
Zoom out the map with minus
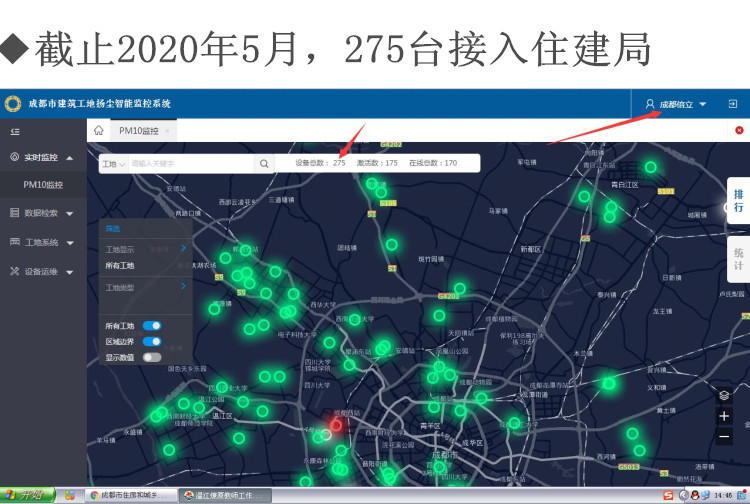click(724, 436)
